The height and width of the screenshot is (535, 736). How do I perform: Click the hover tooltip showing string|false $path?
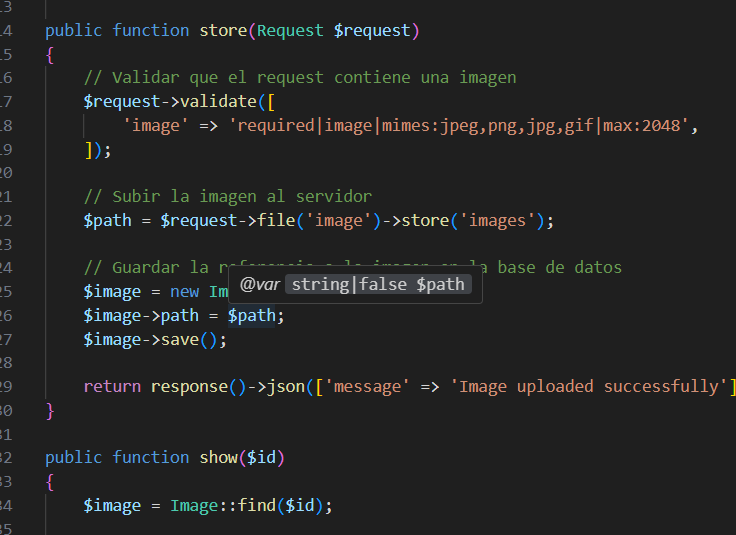356,285
